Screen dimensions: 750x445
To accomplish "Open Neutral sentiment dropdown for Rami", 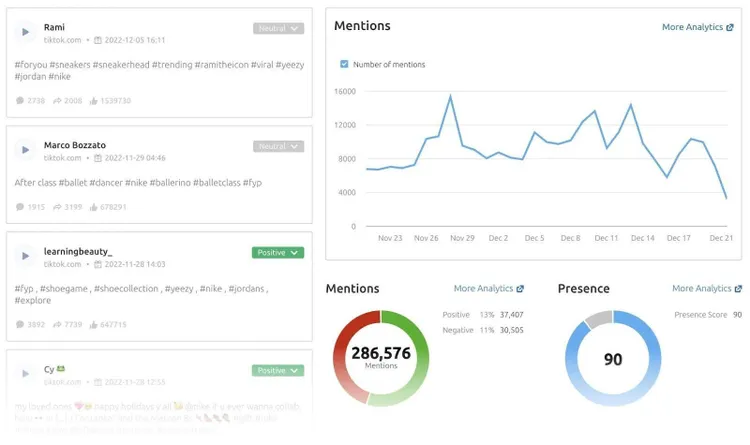I will tap(278, 28).
